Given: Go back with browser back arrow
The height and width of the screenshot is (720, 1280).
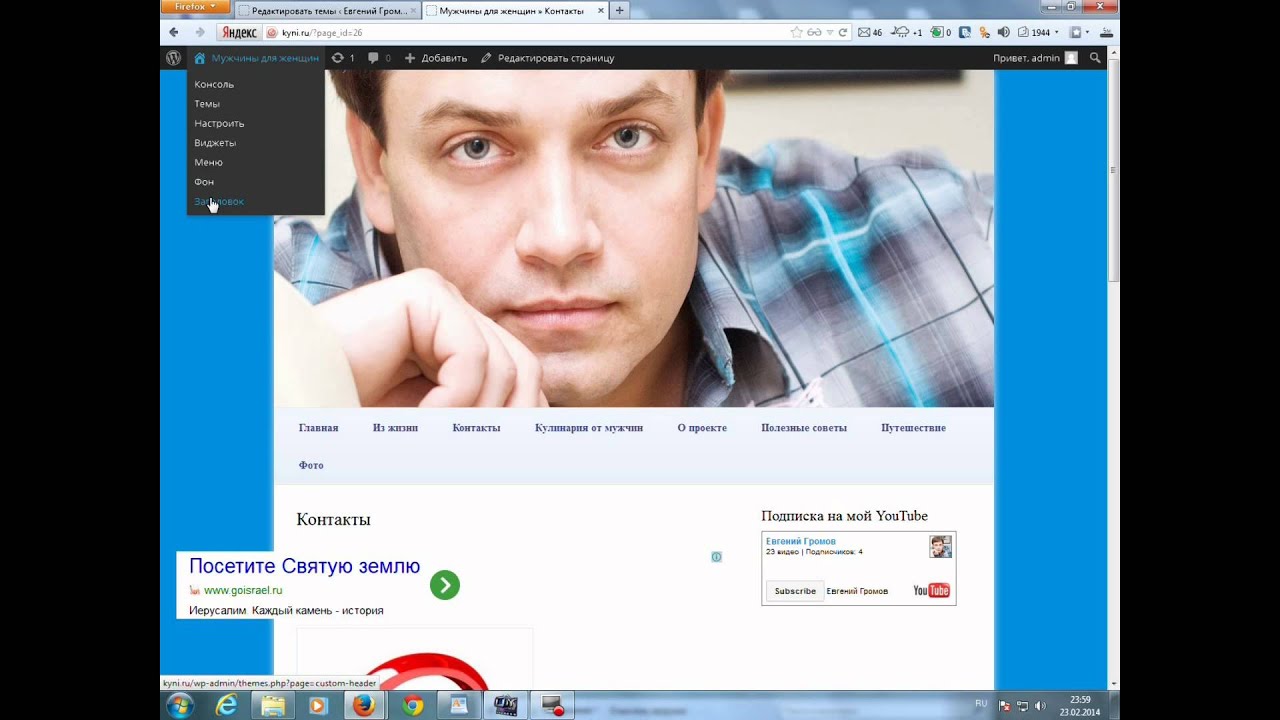Looking at the screenshot, I should coord(173,32).
